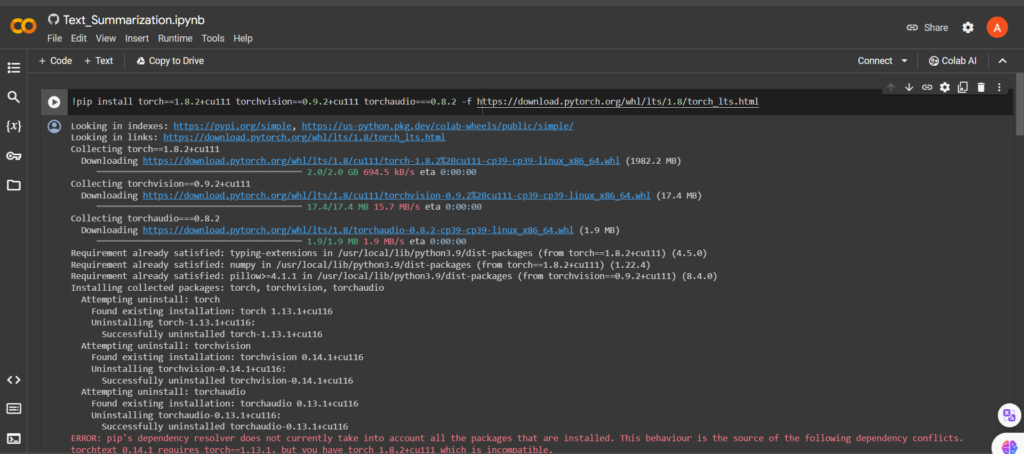Image resolution: width=1024 pixels, height=454 pixels.
Task: Open the Runtime menu
Action: coord(175,39)
